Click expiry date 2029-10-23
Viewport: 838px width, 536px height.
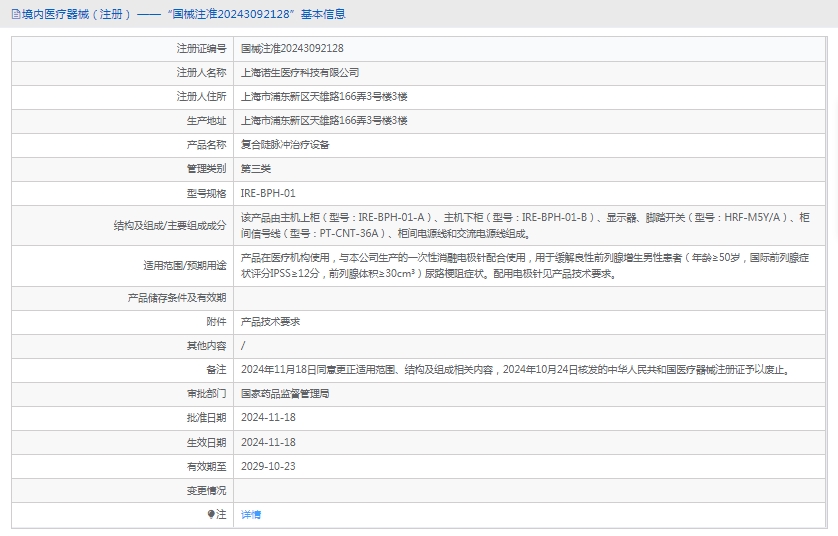click(x=268, y=466)
